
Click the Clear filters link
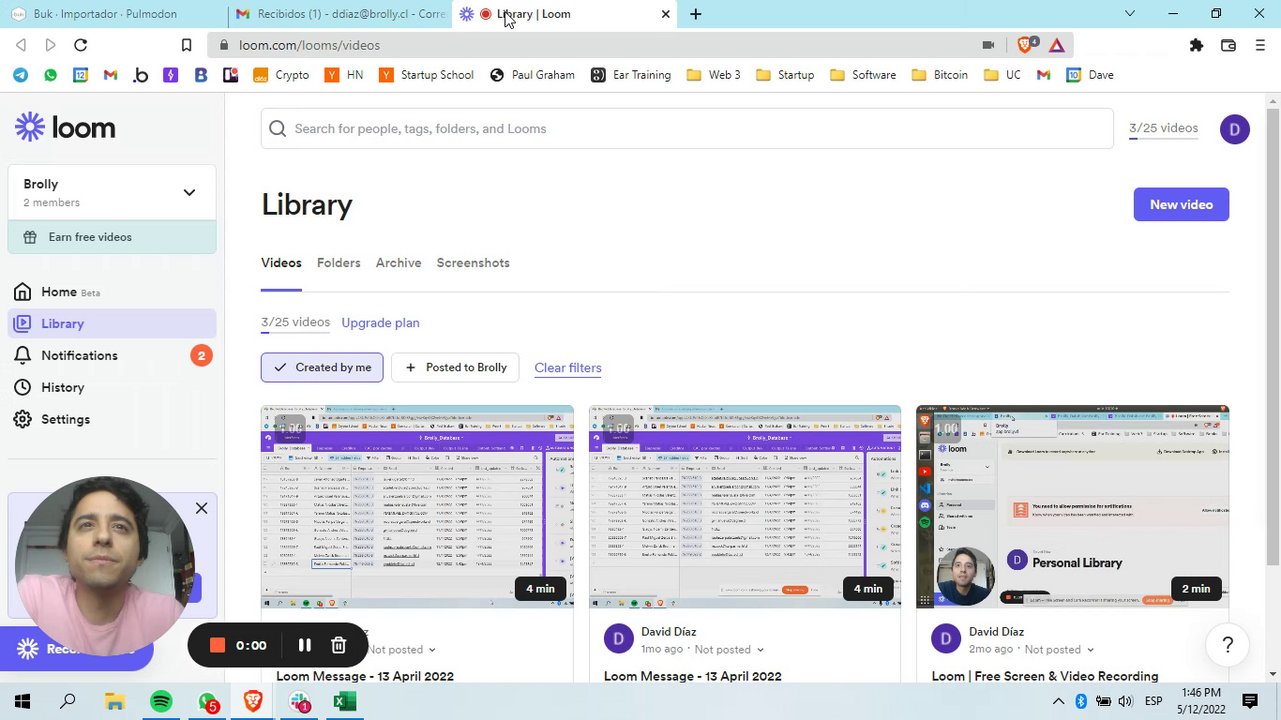(x=568, y=368)
